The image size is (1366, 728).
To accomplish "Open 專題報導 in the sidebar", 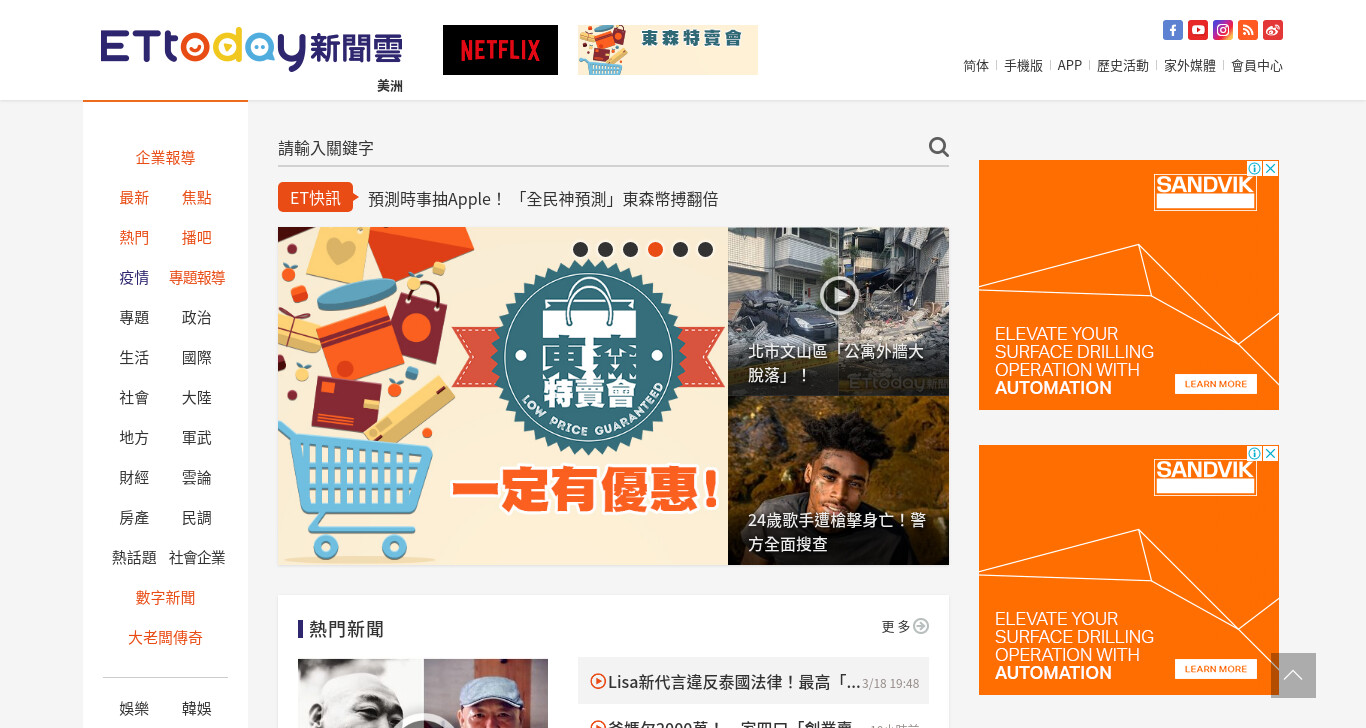I will tap(197, 277).
